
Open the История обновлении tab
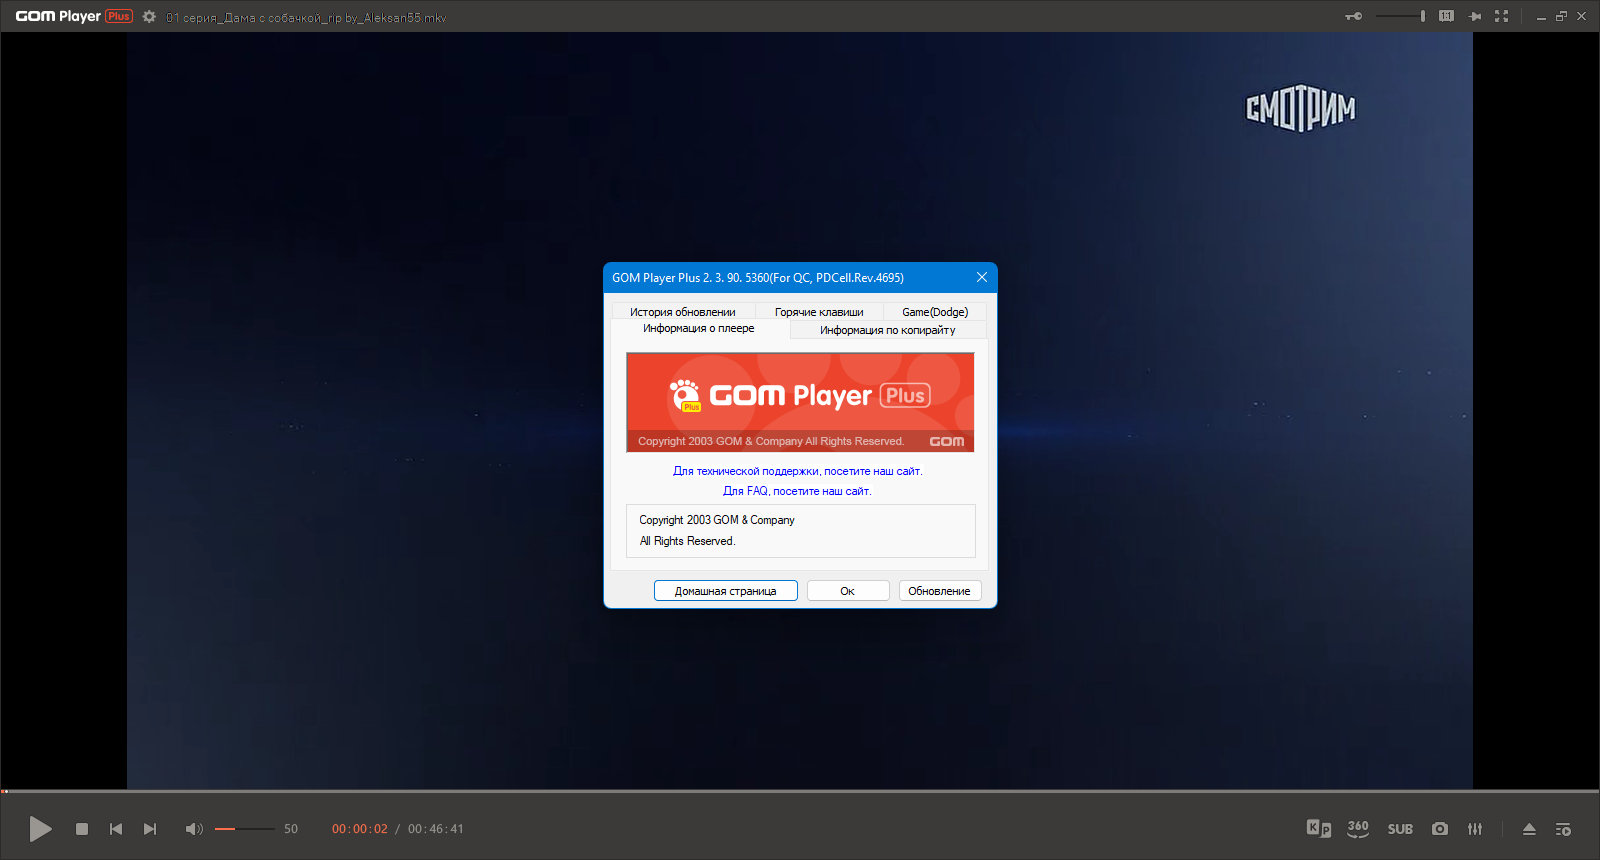pos(683,312)
